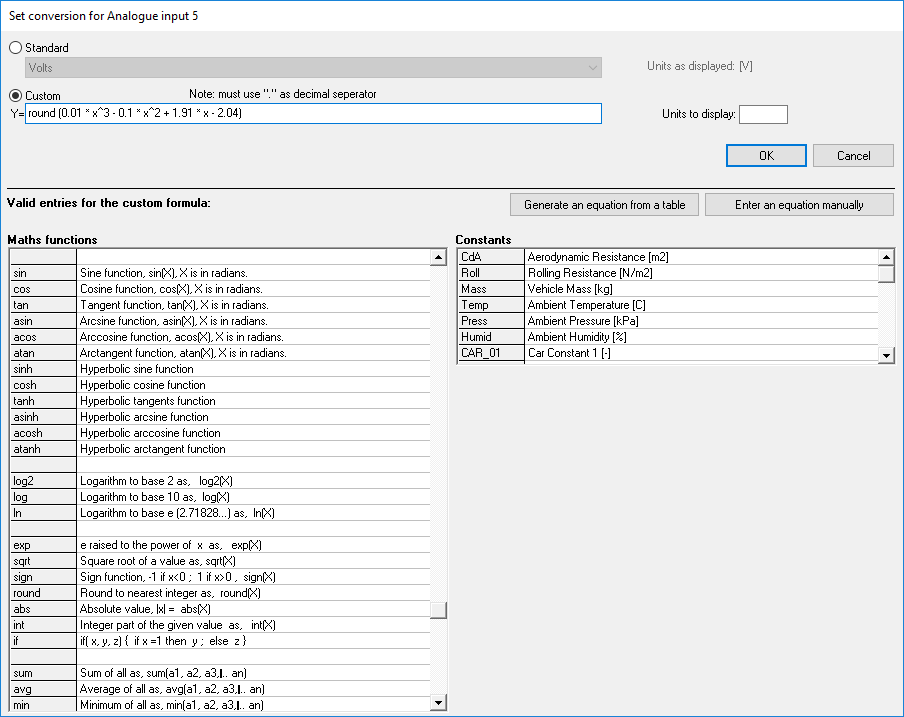This screenshot has width=904, height=717.
Task: Click Generate an equation from a table
Action: click(x=604, y=205)
